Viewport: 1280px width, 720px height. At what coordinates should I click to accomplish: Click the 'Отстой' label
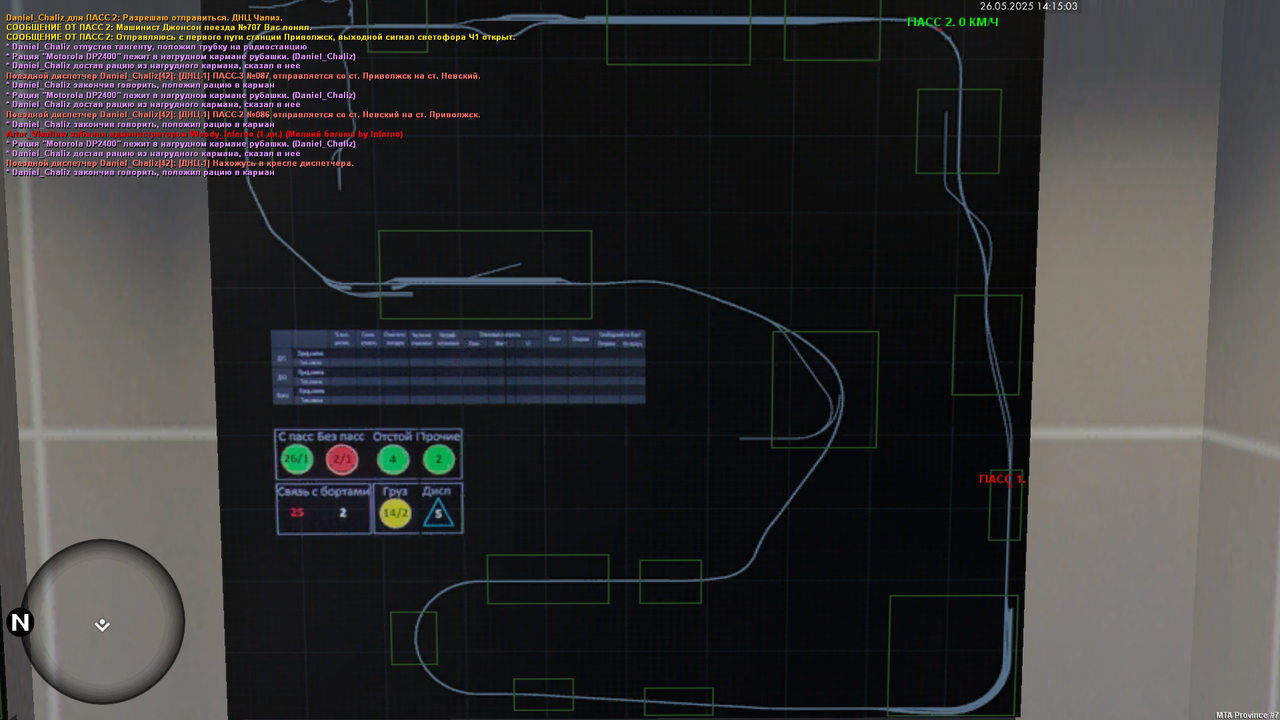pos(392,437)
